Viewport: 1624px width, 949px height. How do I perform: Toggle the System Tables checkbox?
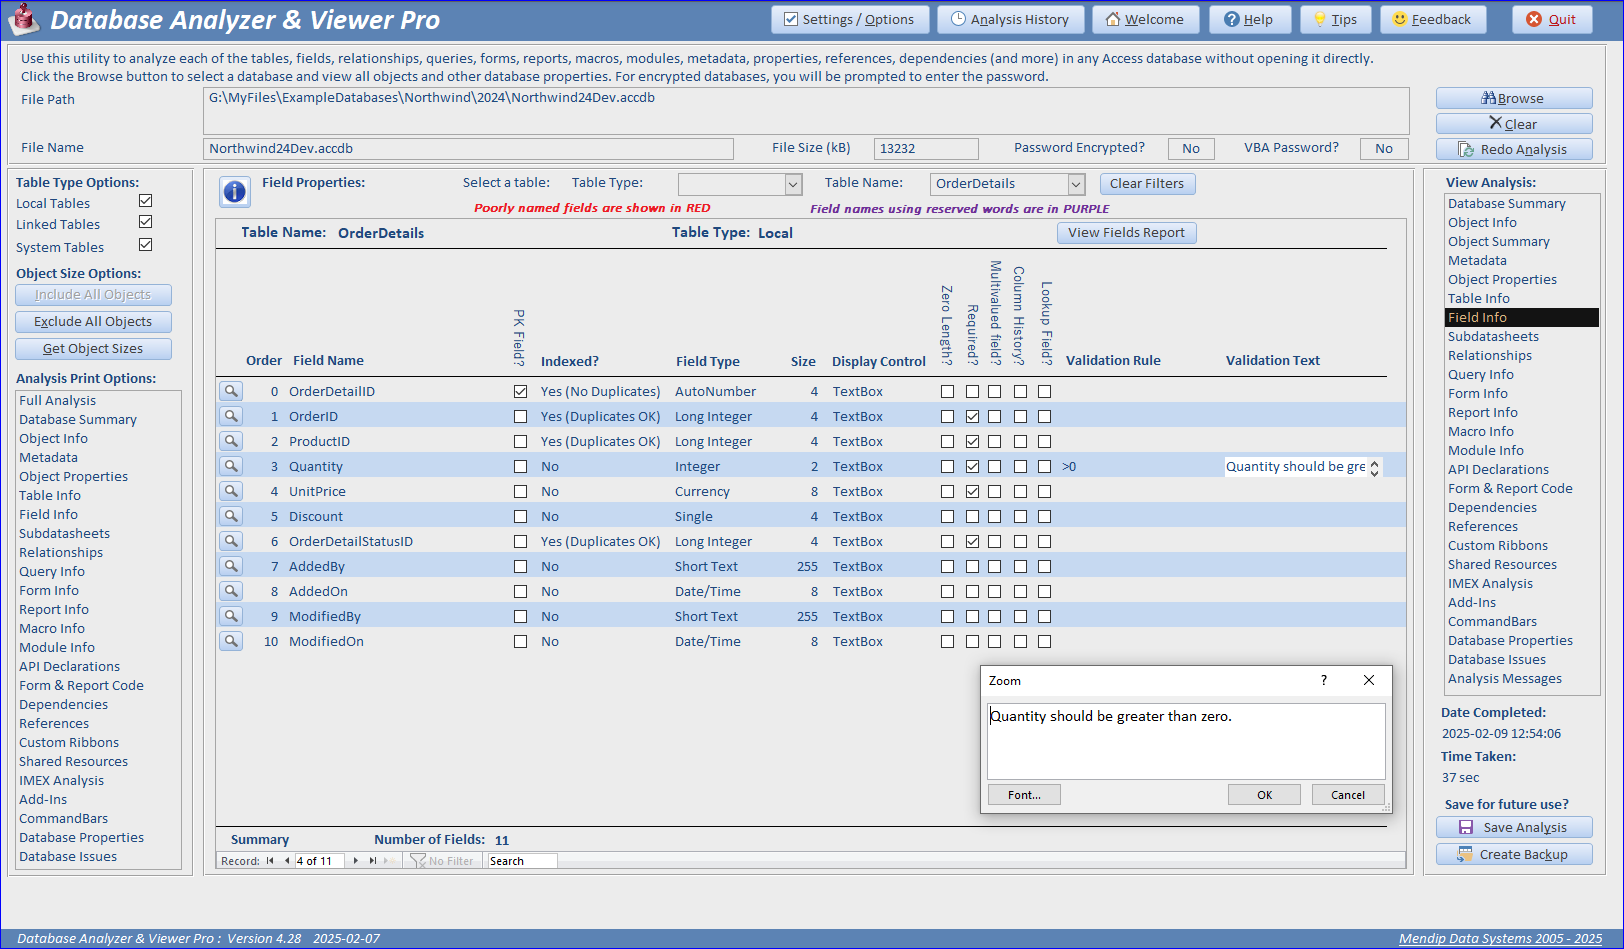[146, 245]
